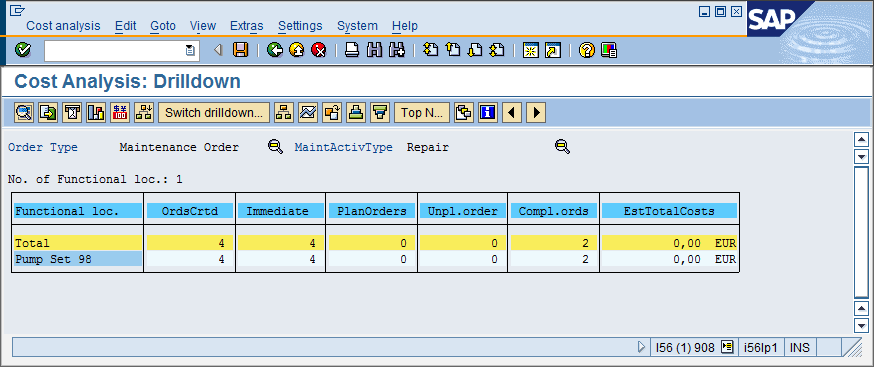Click the Immediate column header
Screen dimensions: 874x367
(x=280, y=211)
